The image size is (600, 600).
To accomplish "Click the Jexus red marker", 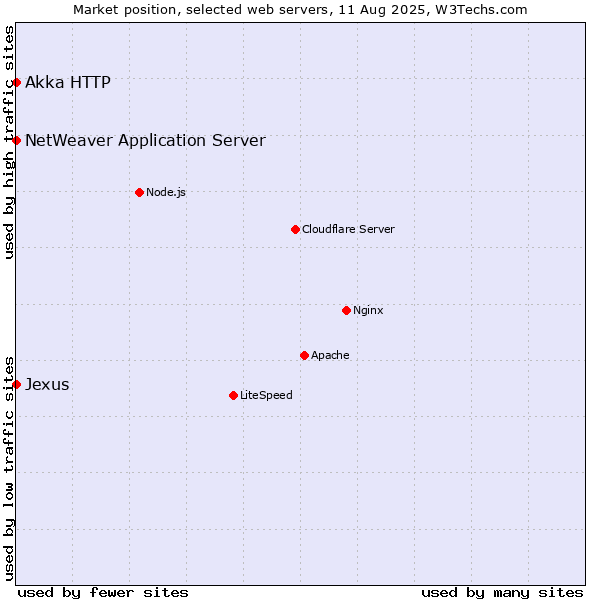I will pos(16,385).
